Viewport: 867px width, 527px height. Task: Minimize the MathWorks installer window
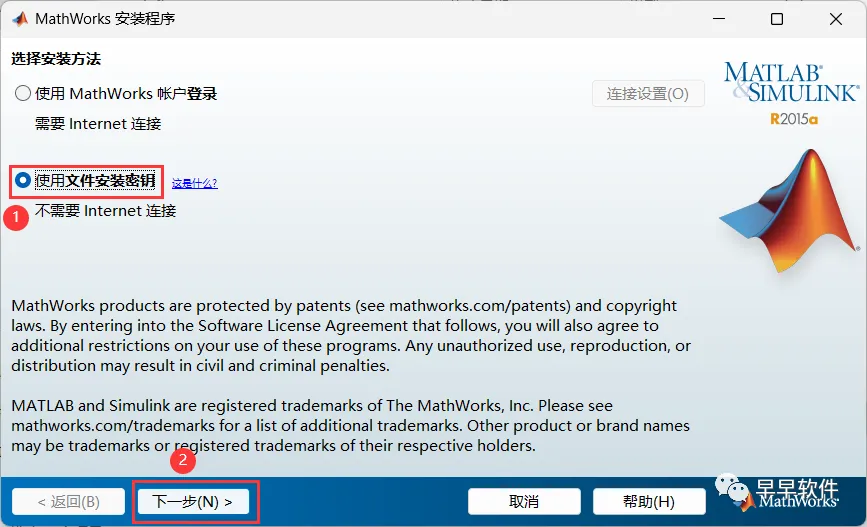tap(719, 19)
